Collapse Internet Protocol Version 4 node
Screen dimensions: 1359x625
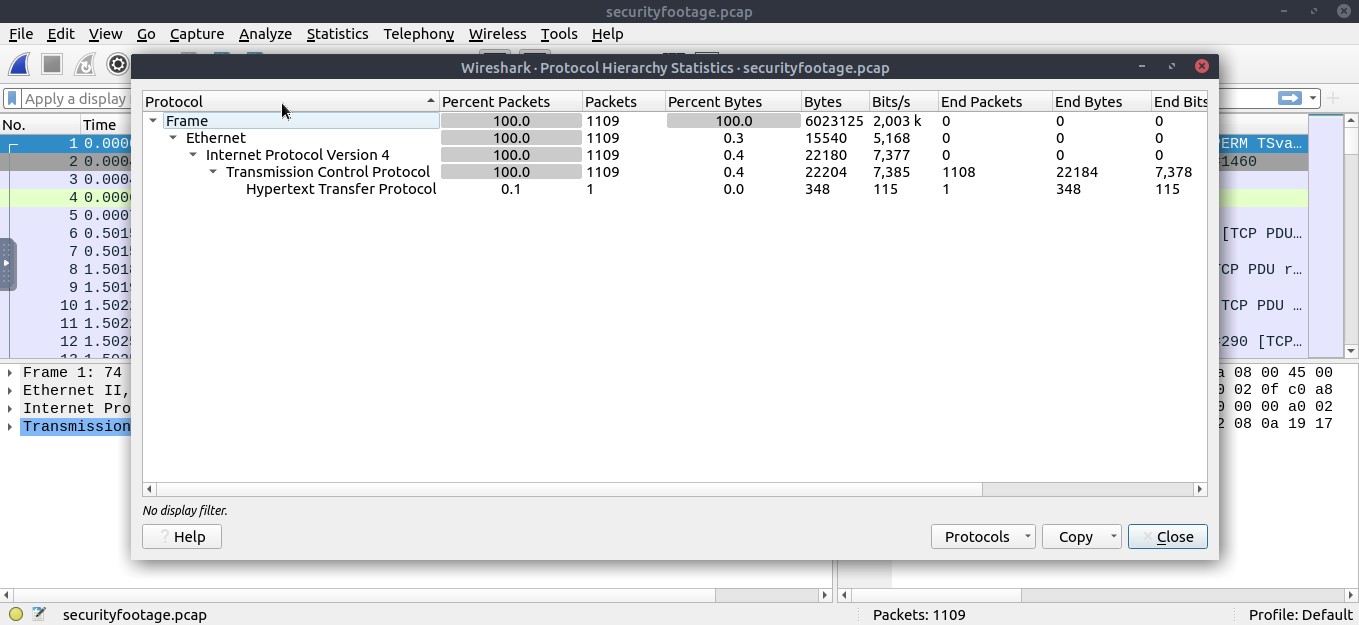click(193, 155)
